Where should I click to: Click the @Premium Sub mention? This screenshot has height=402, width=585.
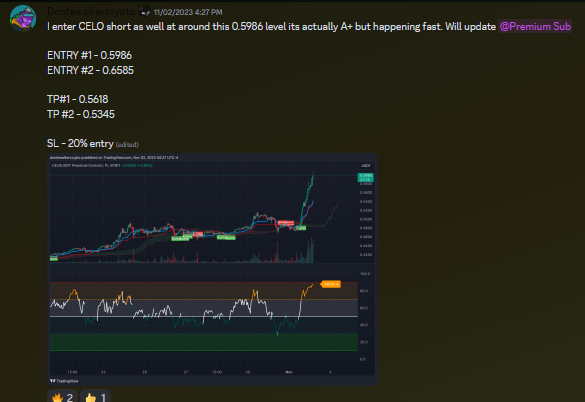point(535,27)
